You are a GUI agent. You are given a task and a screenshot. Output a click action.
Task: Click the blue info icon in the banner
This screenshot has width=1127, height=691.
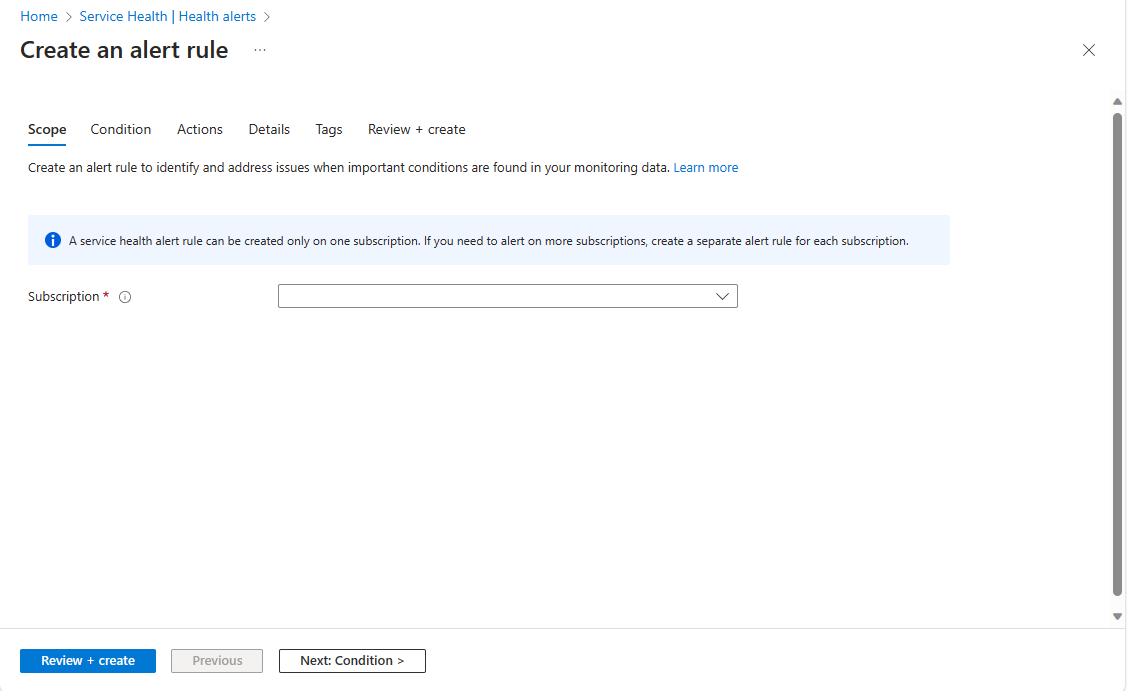coord(52,240)
